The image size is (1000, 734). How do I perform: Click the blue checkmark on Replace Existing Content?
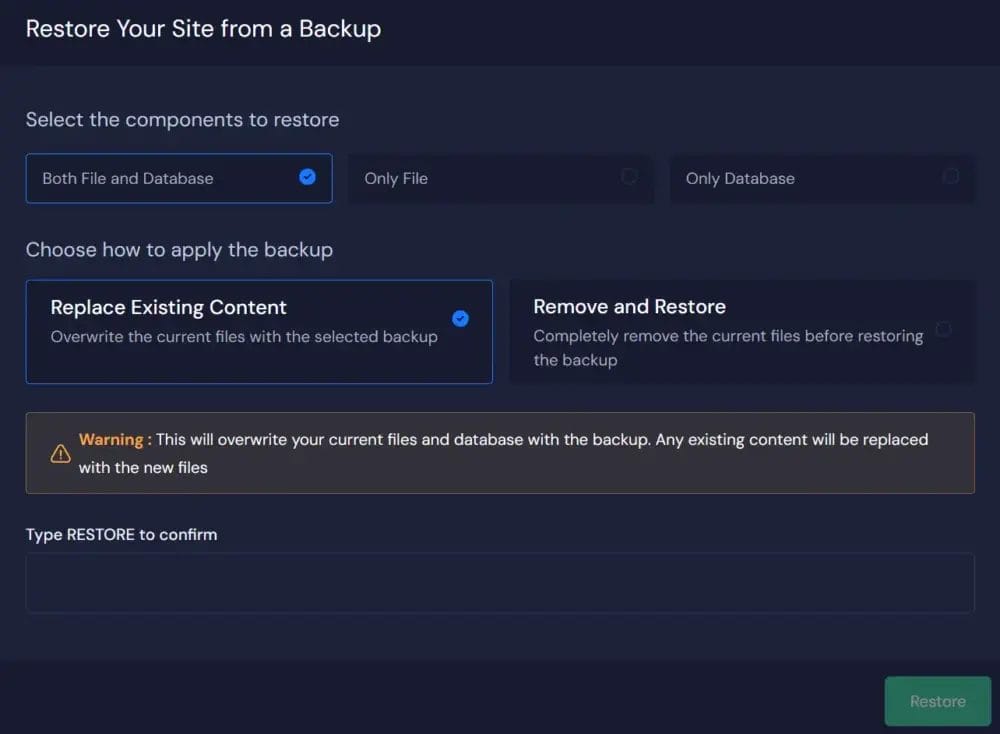coord(461,319)
